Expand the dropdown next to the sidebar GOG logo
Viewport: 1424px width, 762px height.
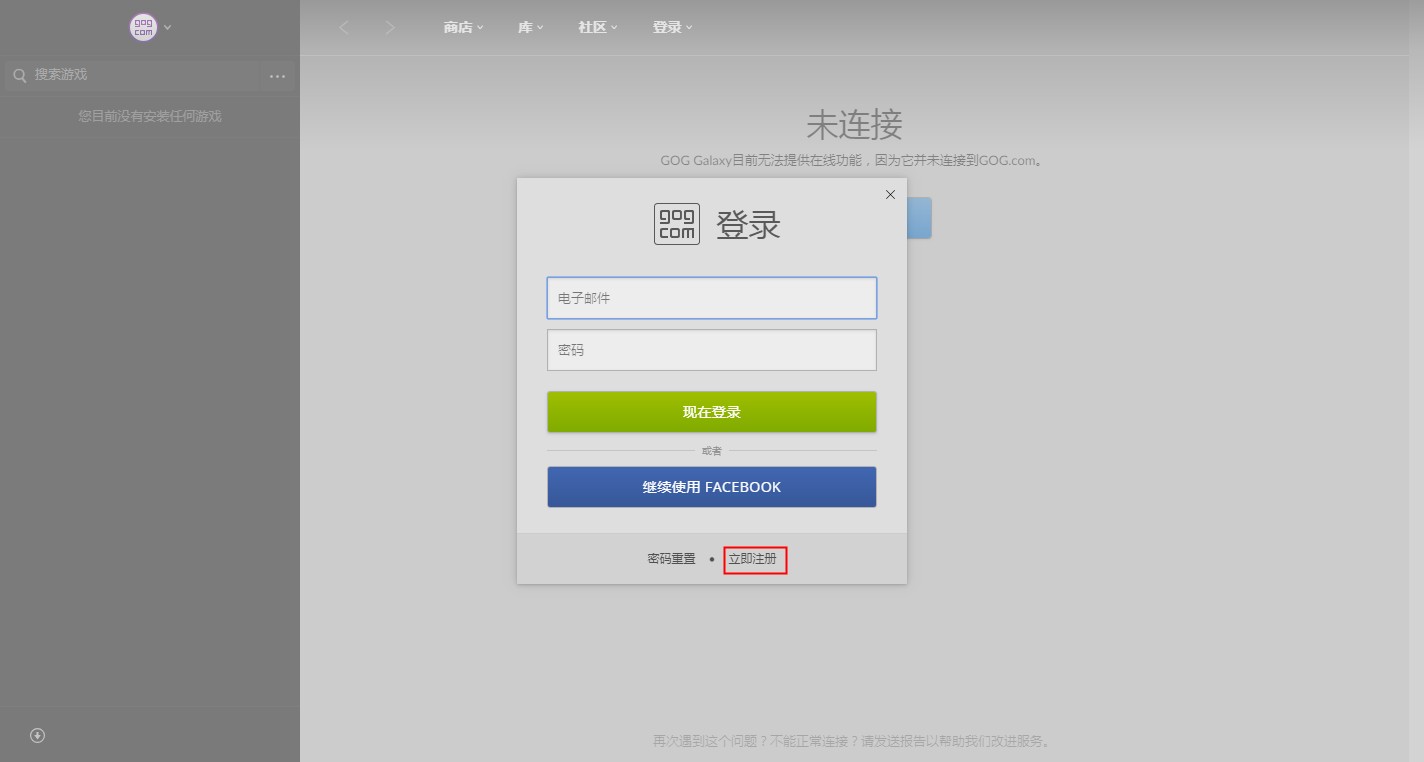tap(166, 27)
